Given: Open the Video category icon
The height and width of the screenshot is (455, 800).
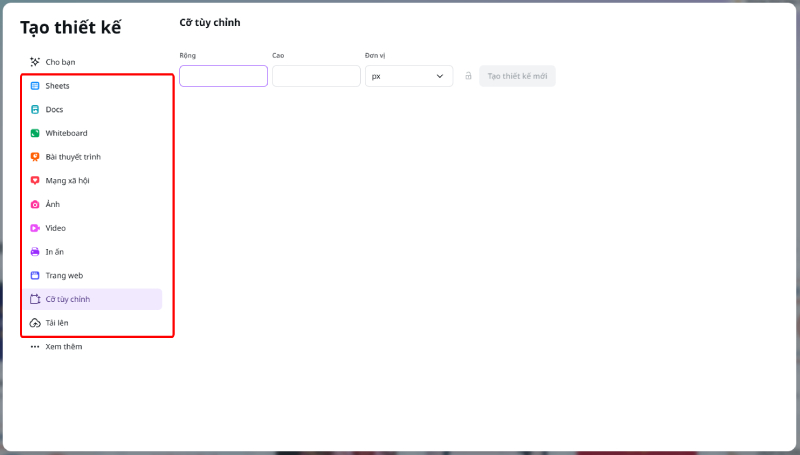Looking at the screenshot, I should point(35,228).
